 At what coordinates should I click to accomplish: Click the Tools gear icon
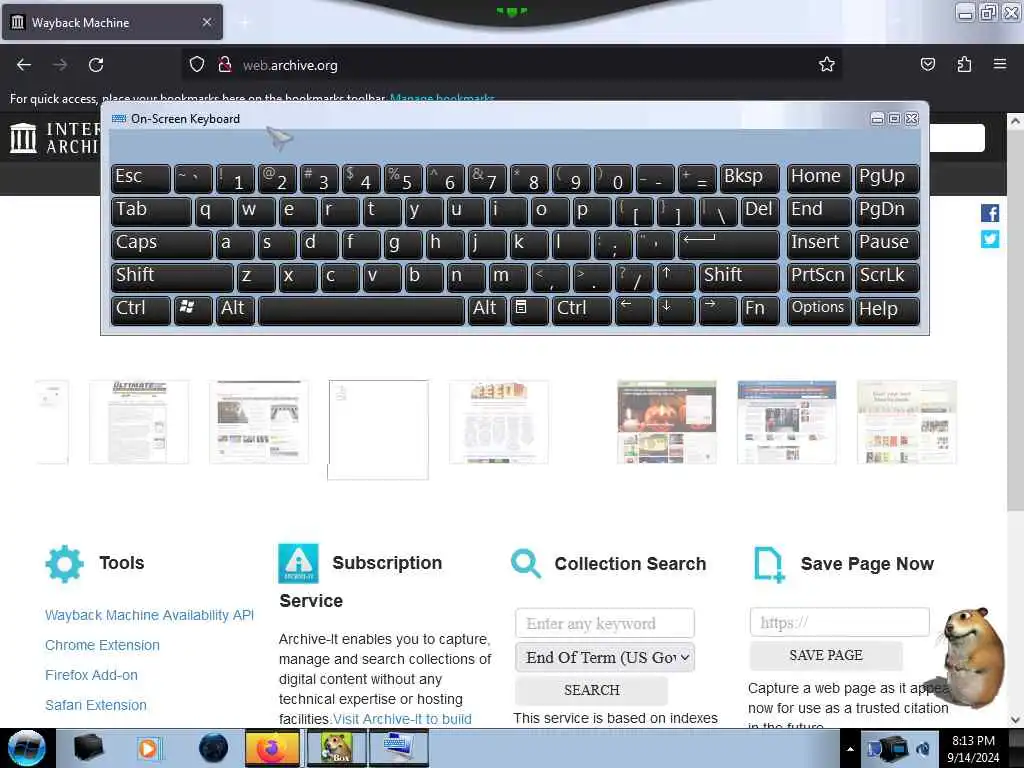65,563
